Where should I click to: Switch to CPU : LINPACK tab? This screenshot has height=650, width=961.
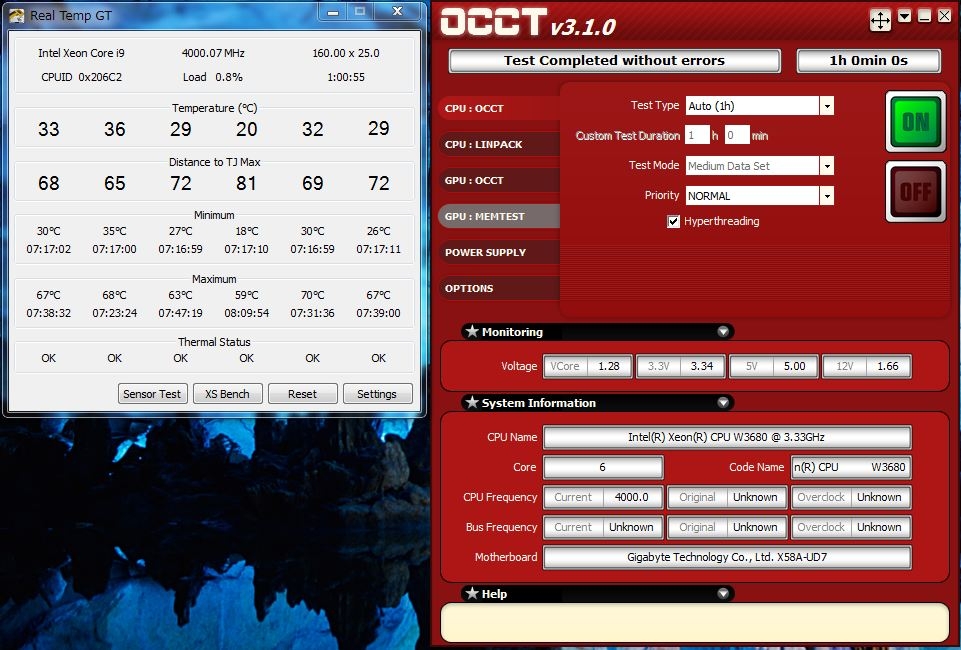(499, 145)
